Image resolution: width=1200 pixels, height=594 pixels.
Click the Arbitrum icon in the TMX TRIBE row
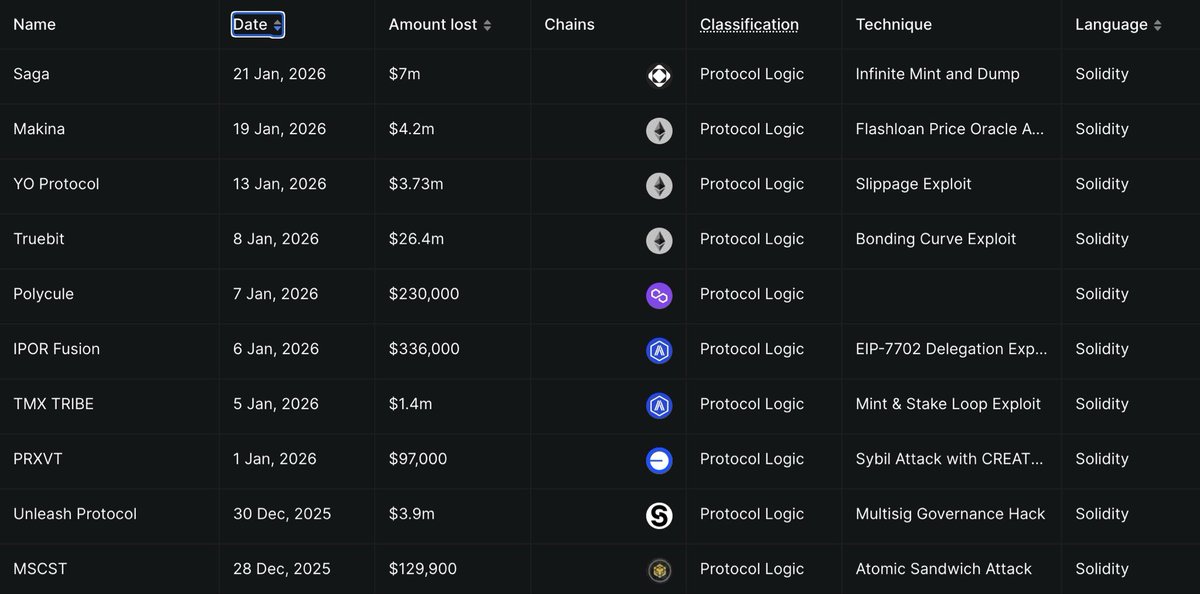pos(659,405)
